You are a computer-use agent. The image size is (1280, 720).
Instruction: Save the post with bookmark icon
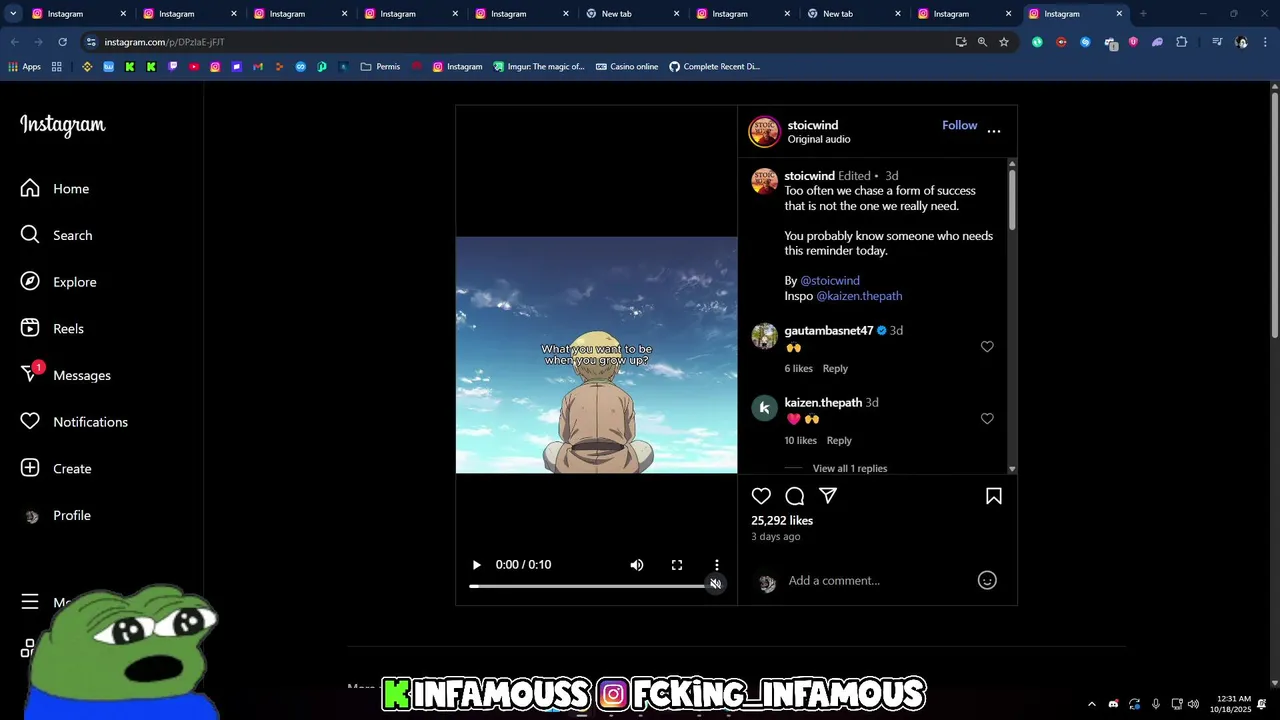tap(994, 496)
